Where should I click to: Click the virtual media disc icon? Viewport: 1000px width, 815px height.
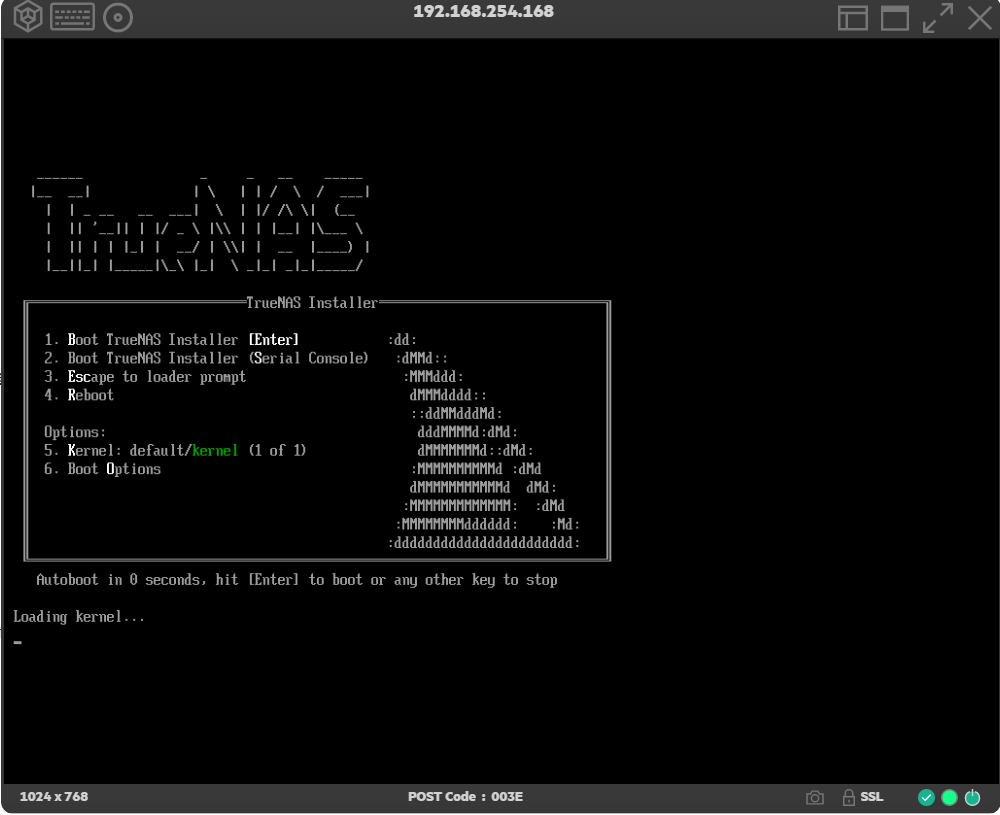tap(118, 18)
